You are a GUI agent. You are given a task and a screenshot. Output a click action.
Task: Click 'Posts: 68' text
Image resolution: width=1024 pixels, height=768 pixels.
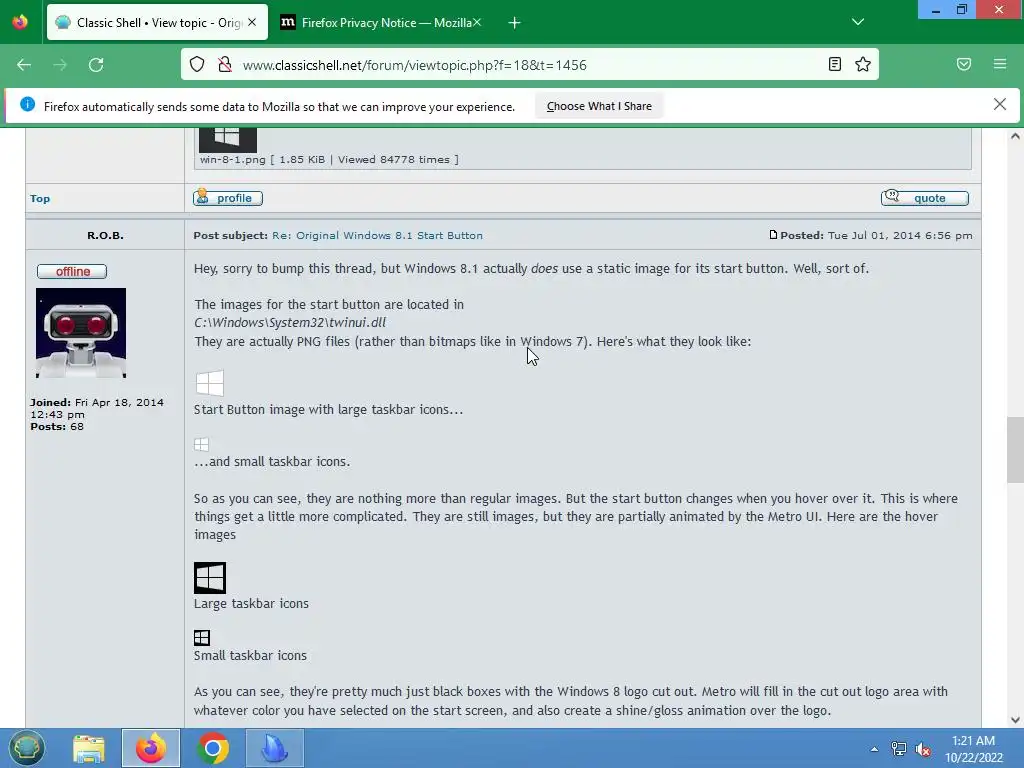(57, 426)
